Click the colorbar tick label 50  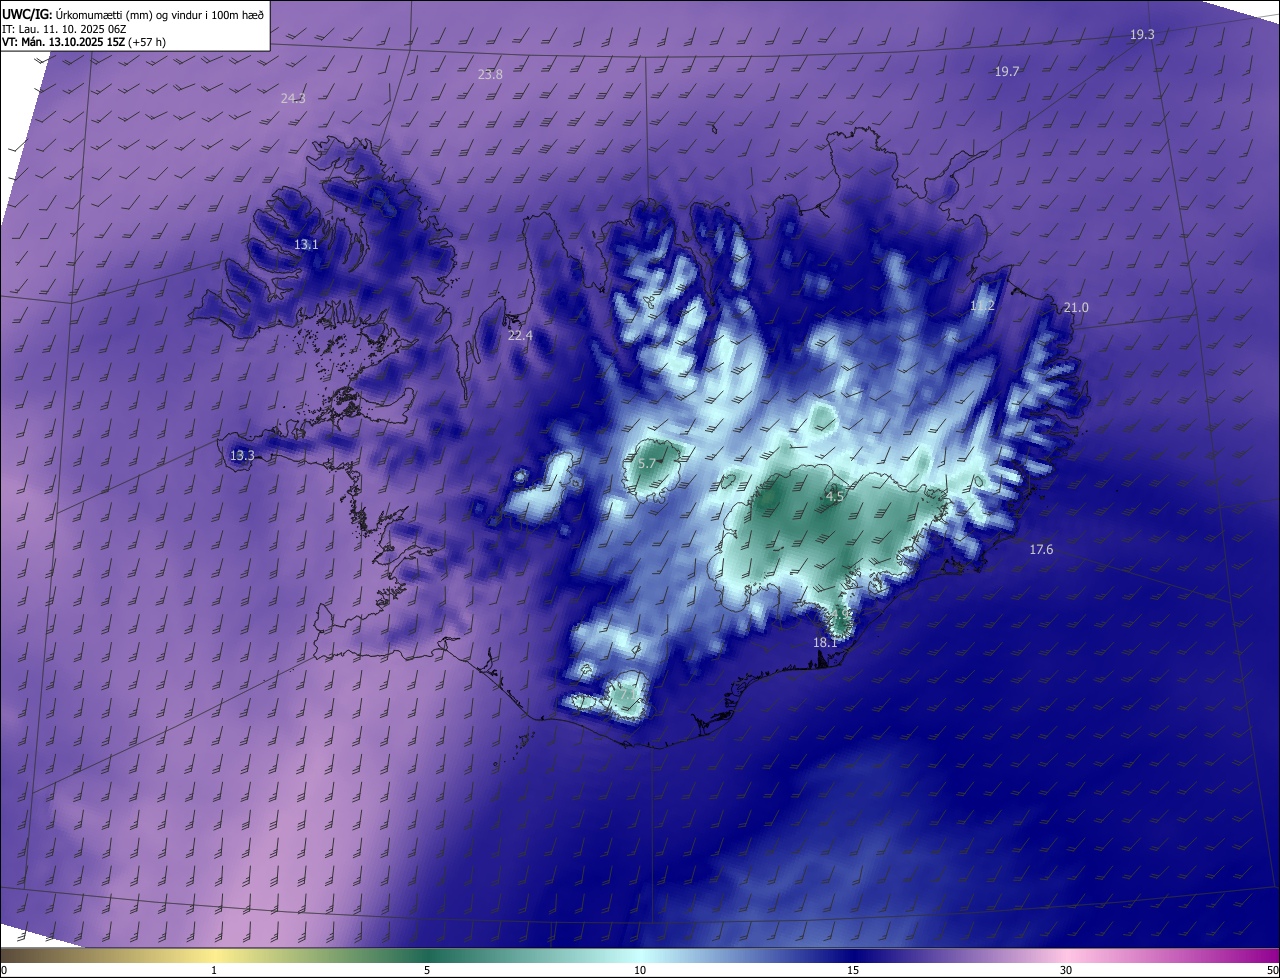pos(1272,971)
